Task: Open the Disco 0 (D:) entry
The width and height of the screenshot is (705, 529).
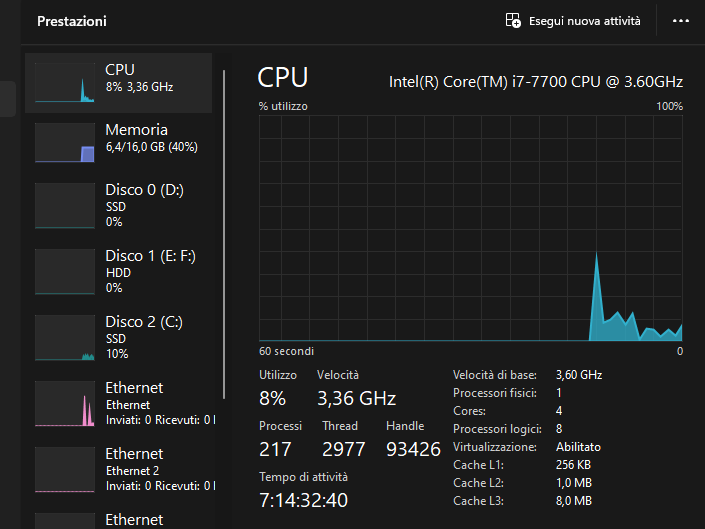Action: click(119, 205)
